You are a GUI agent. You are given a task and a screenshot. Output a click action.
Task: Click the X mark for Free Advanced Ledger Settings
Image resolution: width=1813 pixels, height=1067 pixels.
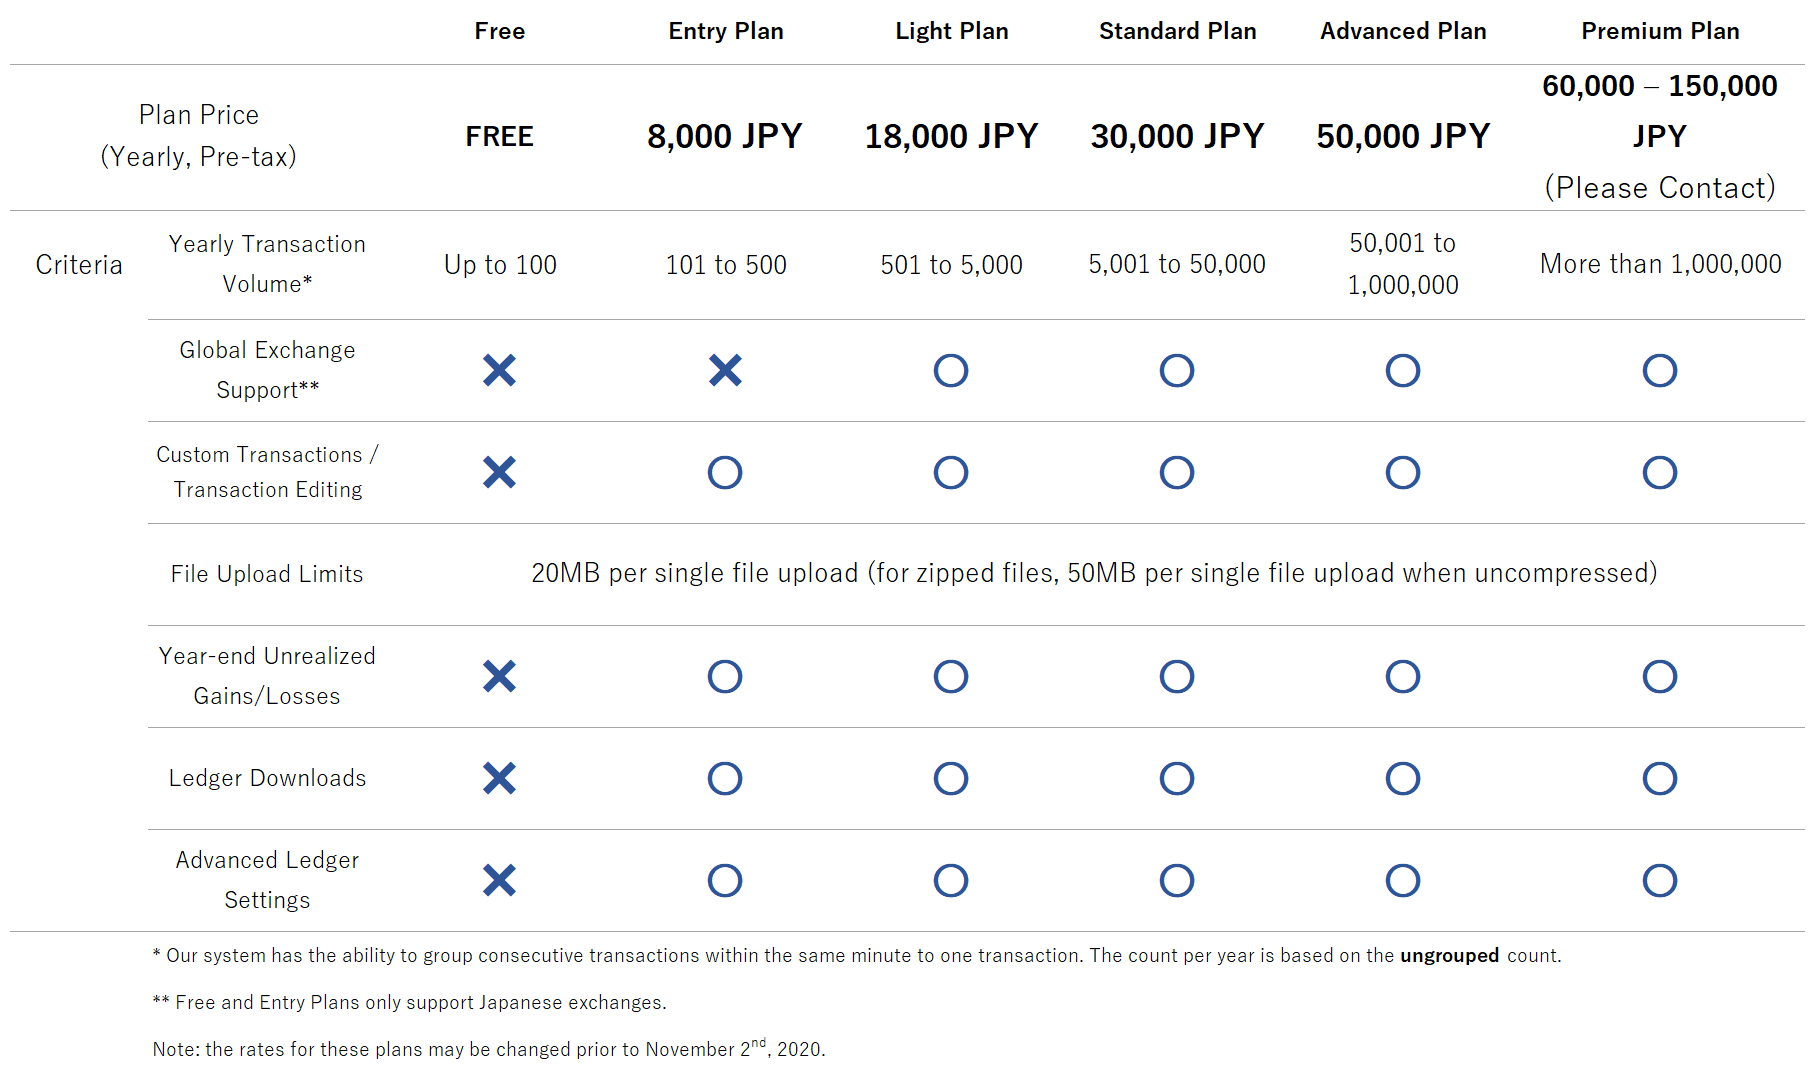pyautogui.click(x=499, y=880)
